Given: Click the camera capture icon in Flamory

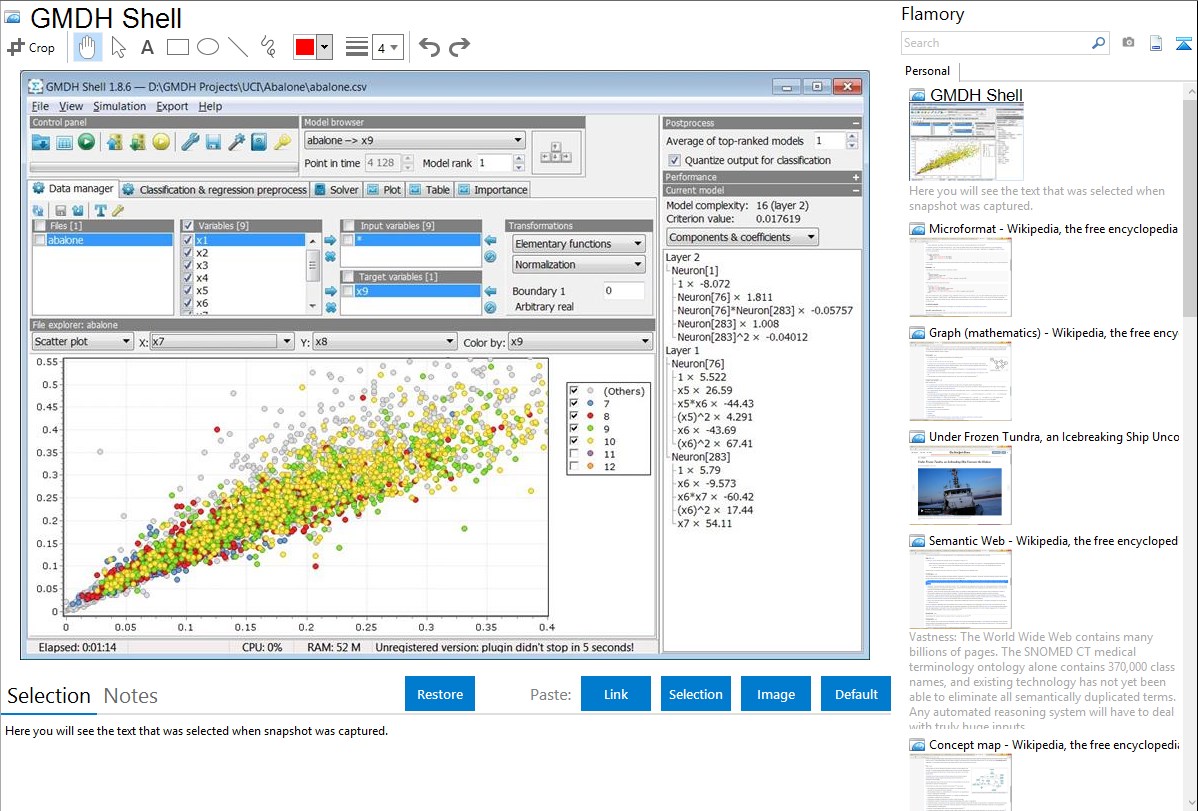Looking at the screenshot, I should (1128, 43).
